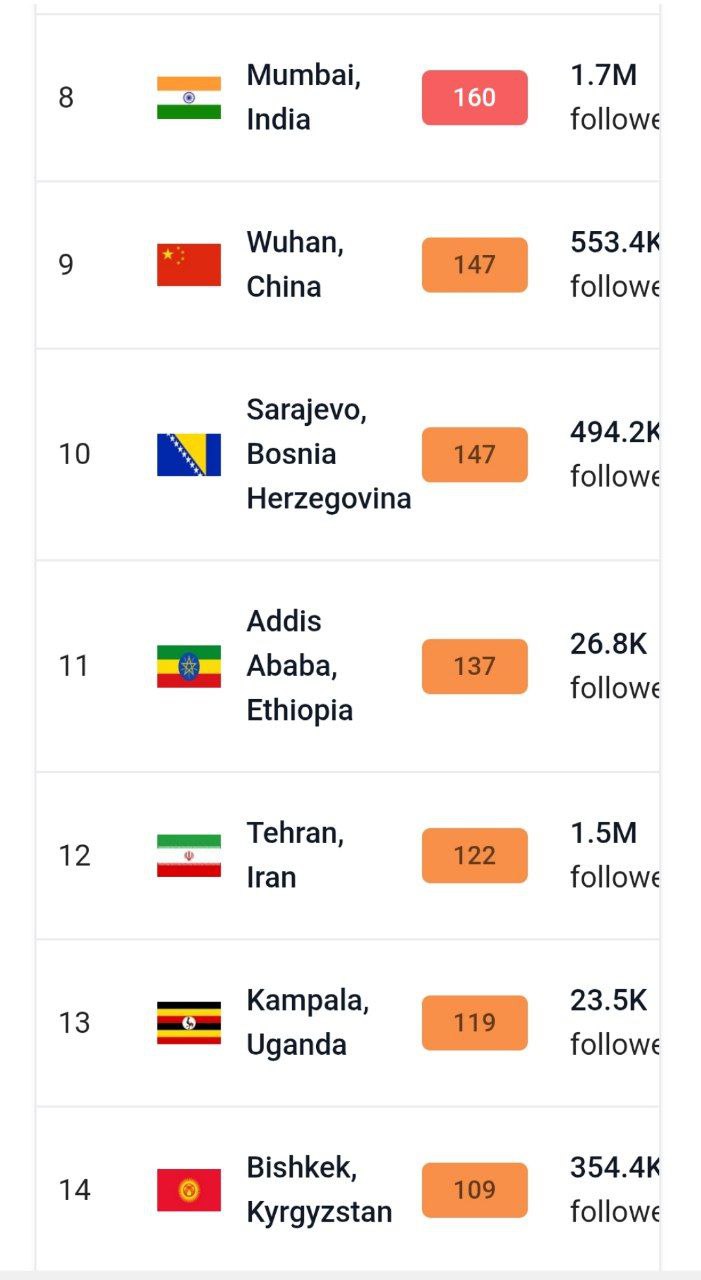Image resolution: width=701 pixels, height=1280 pixels.
Task: Click the AQI value 122 badge
Action: point(474,856)
